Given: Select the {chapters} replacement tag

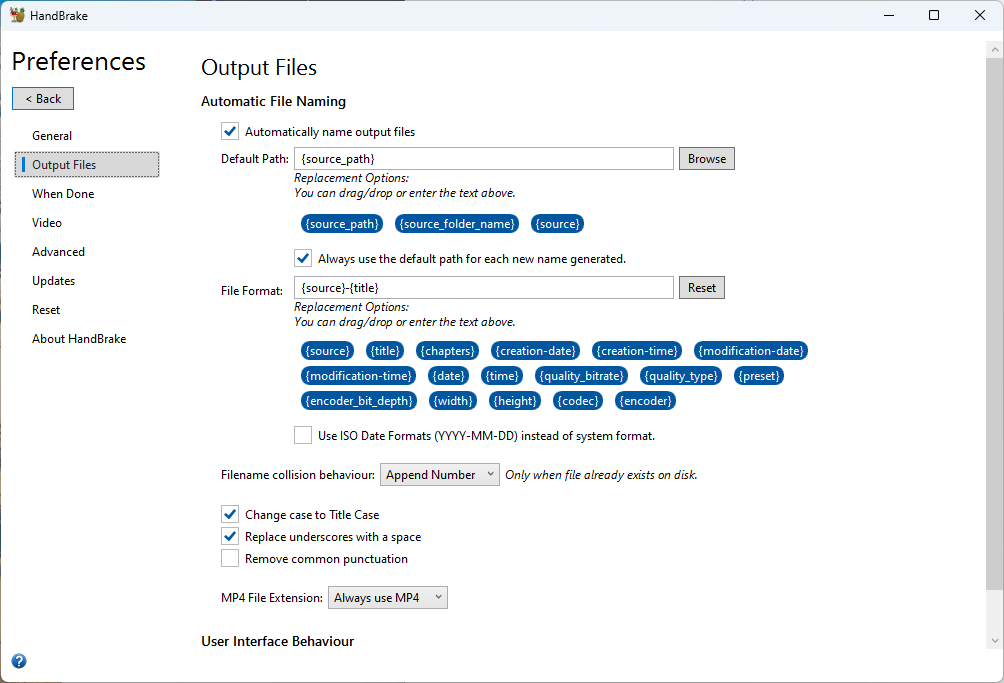Looking at the screenshot, I should tap(447, 351).
